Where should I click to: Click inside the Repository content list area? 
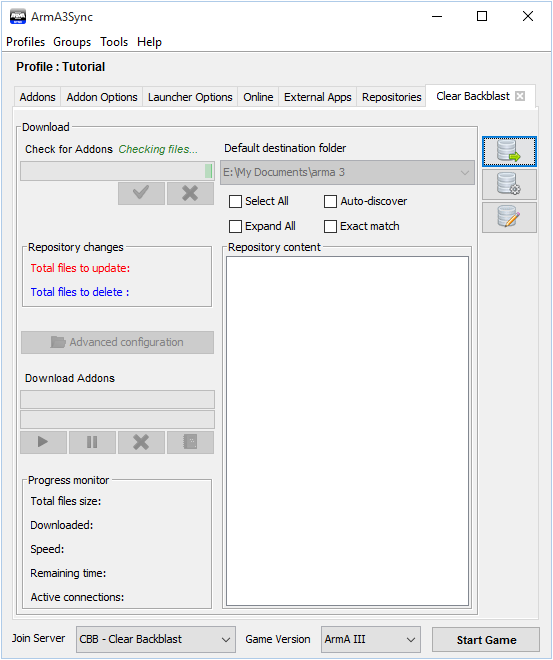(x=347, y=431)
